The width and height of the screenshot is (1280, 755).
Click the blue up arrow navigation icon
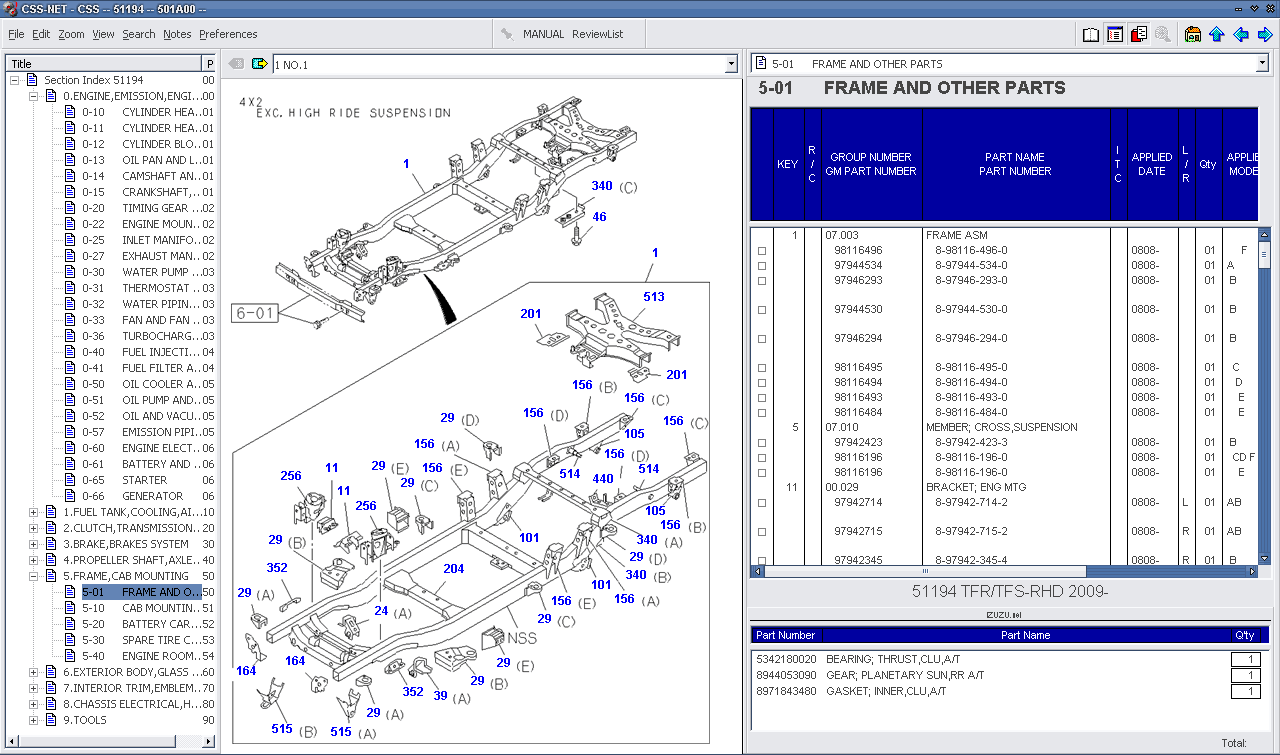point(1215,33)
